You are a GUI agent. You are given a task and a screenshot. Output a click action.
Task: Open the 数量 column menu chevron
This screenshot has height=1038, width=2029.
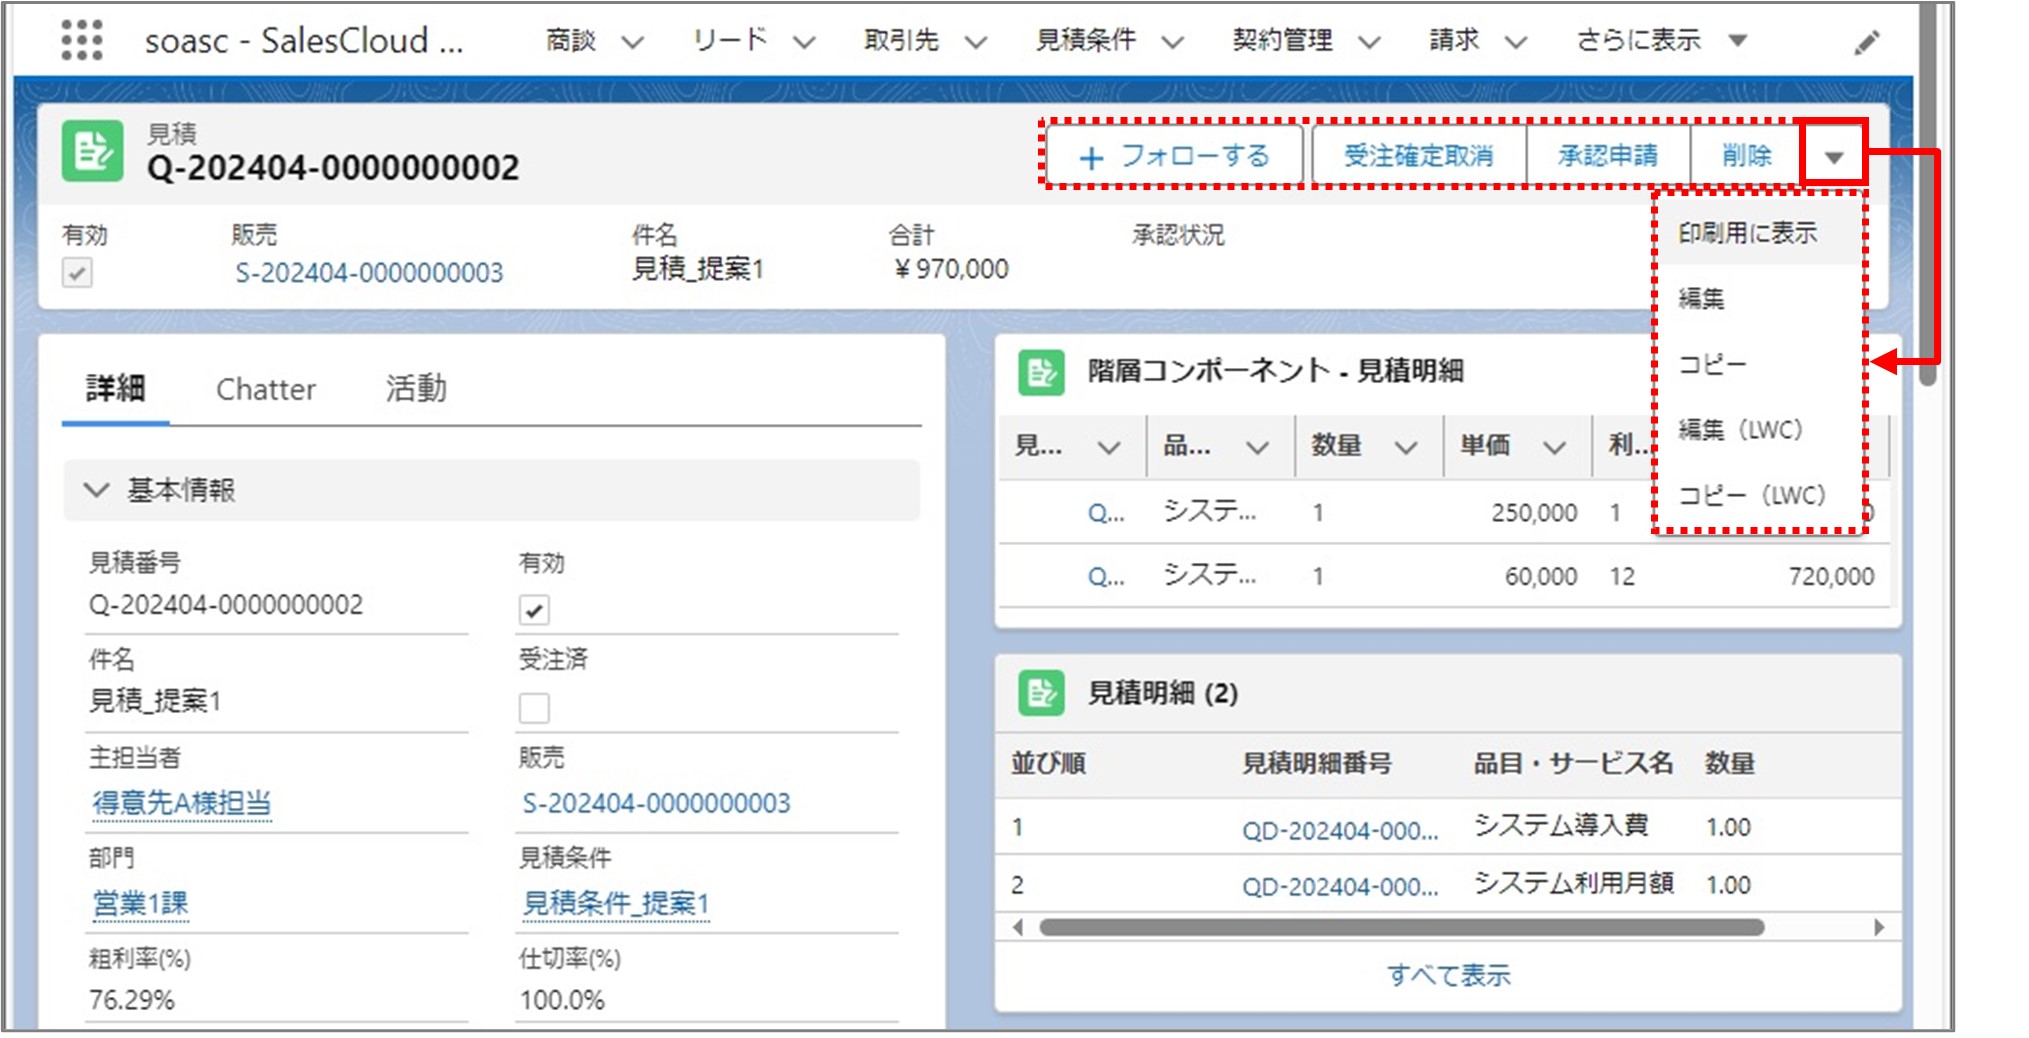coord(1406,447)
